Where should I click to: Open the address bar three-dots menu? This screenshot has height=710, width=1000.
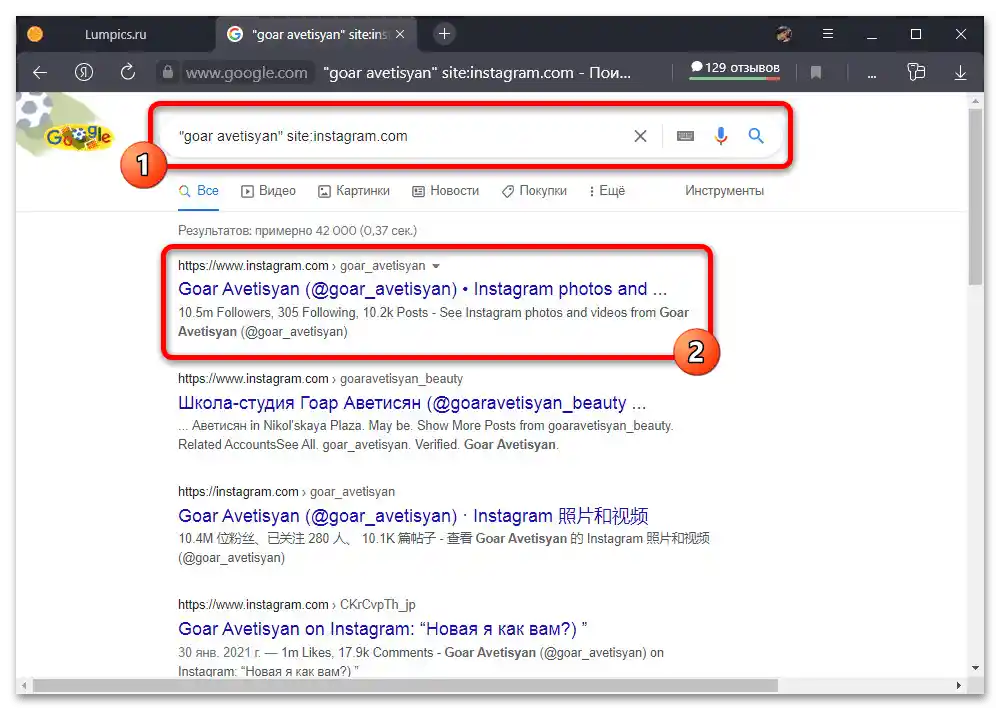871,75
